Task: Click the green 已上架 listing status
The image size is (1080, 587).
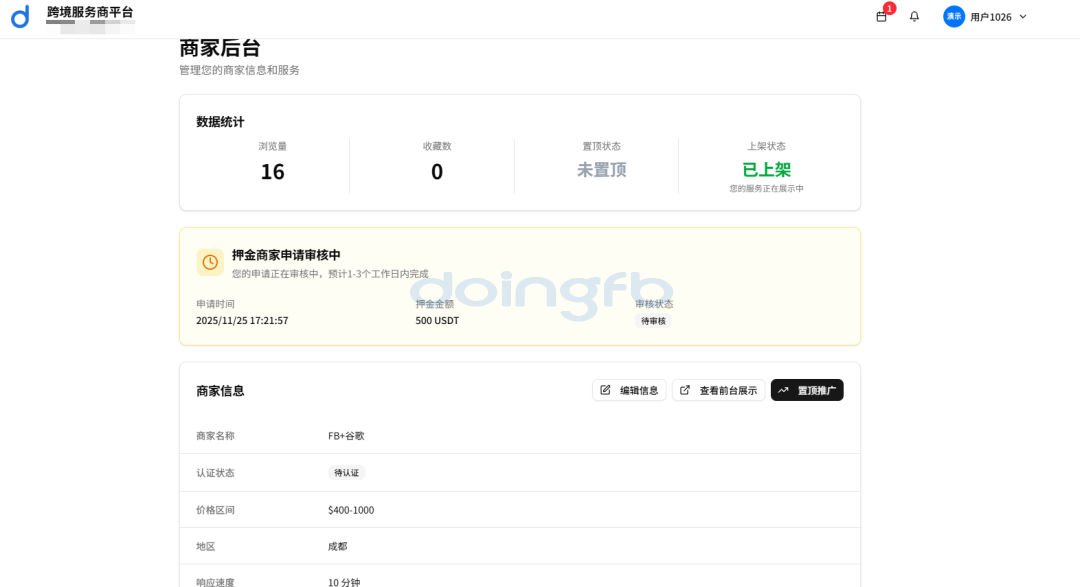Action: [766, 170]
